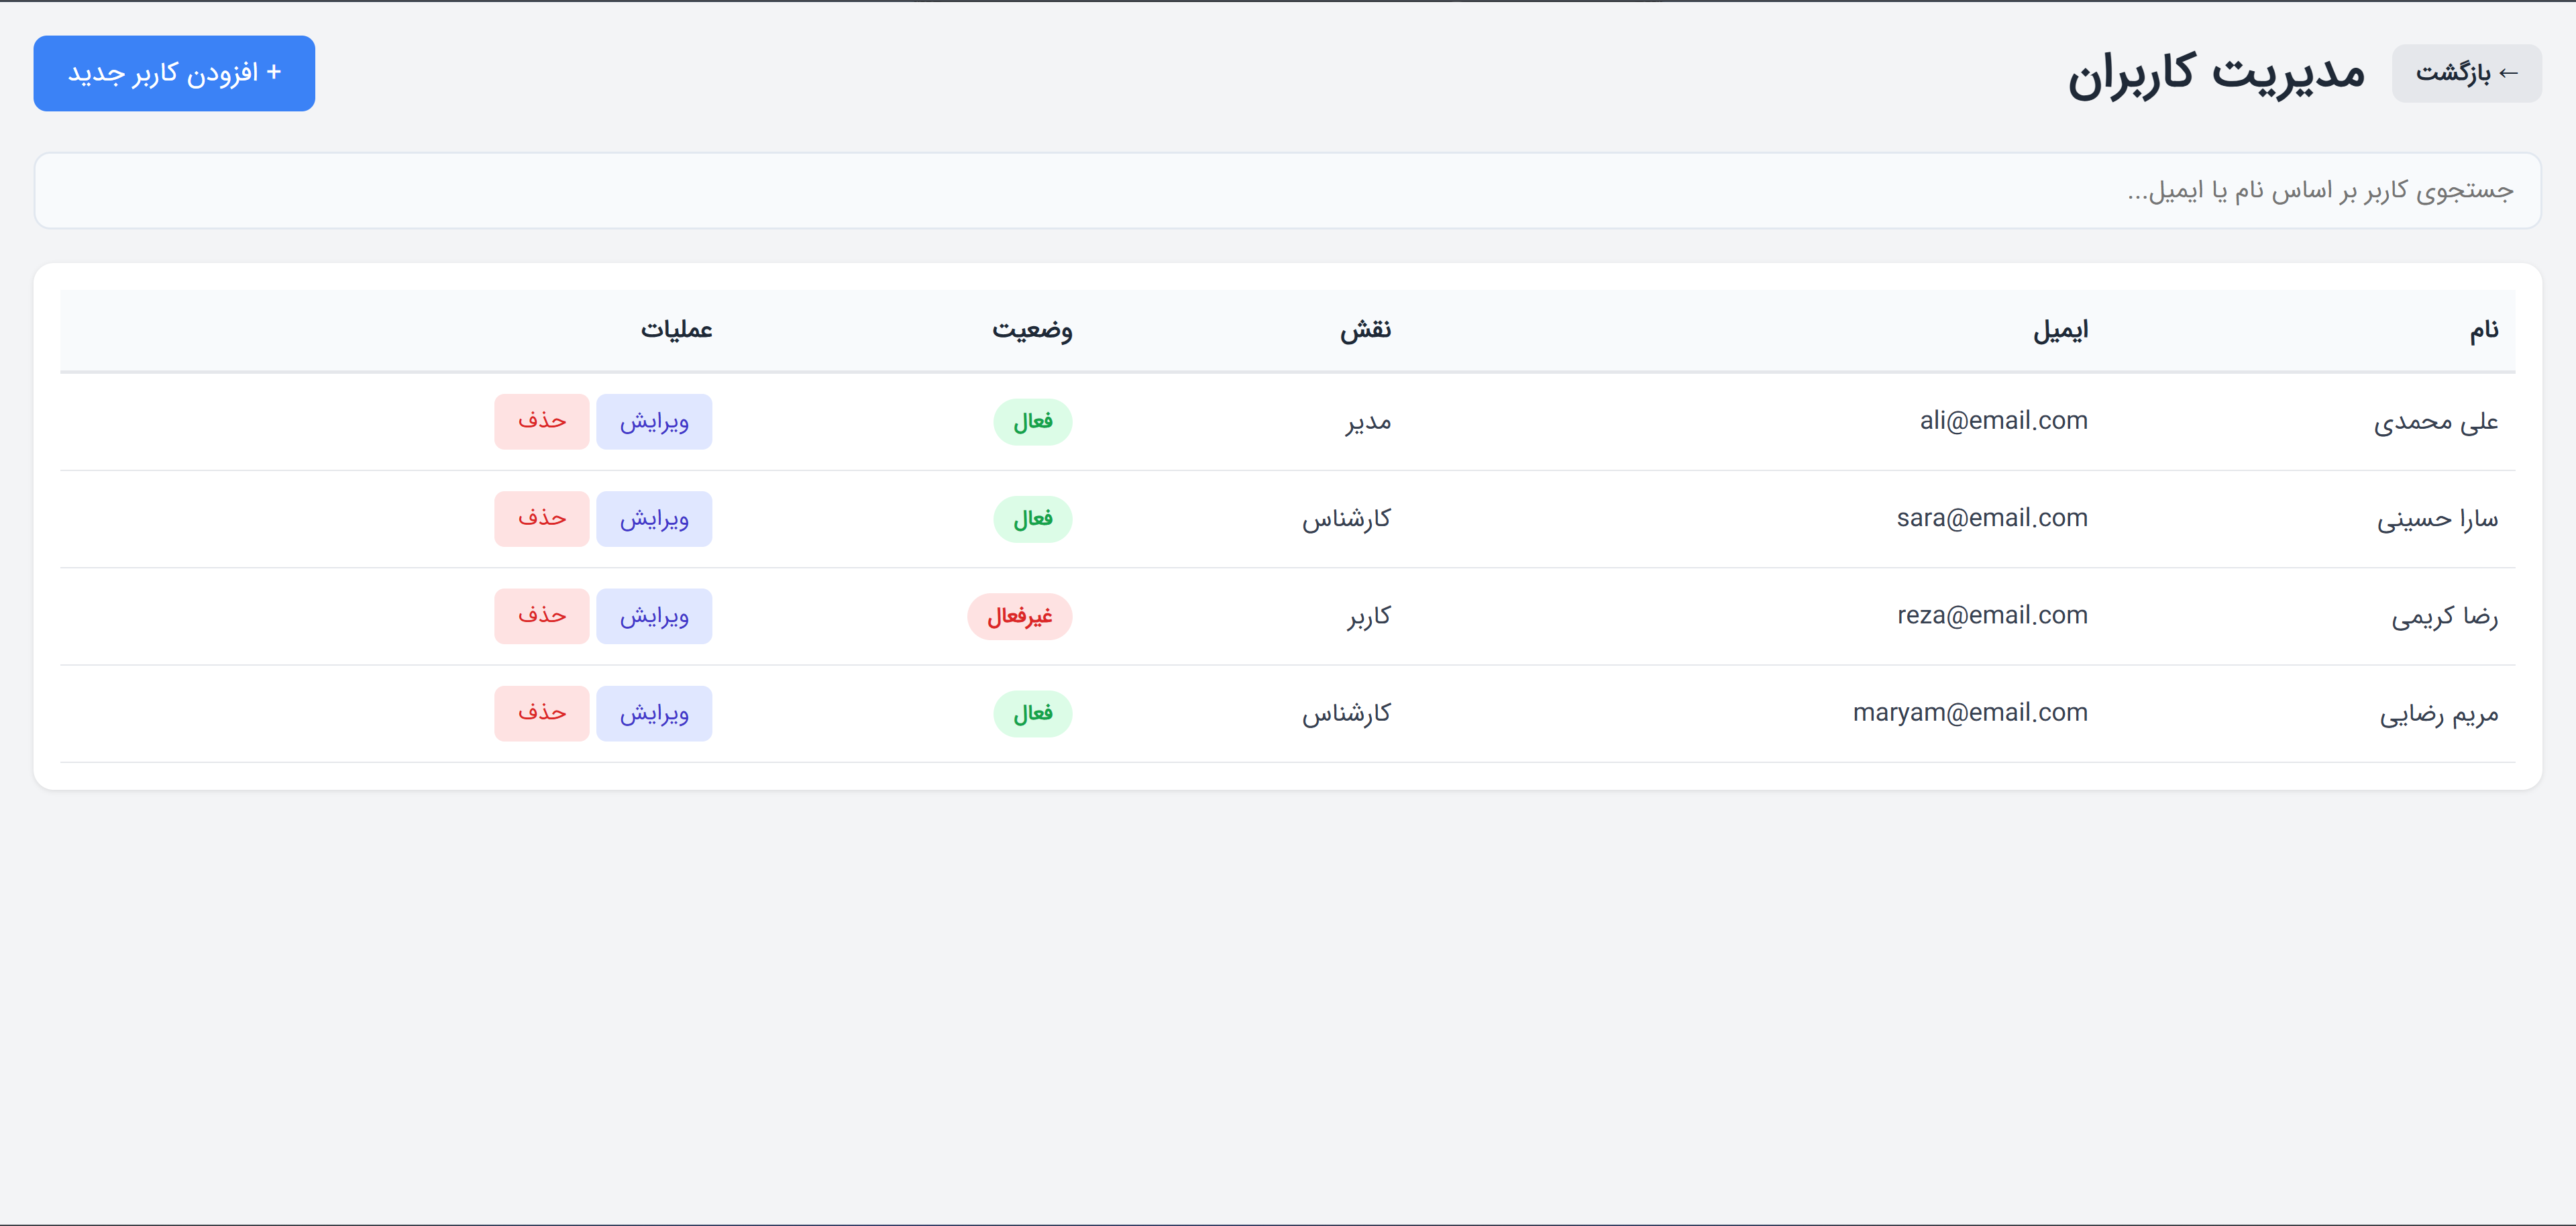Click the فعال badge for maryam
Screen dimensions: 2576x1226
tap(1033, 713)
